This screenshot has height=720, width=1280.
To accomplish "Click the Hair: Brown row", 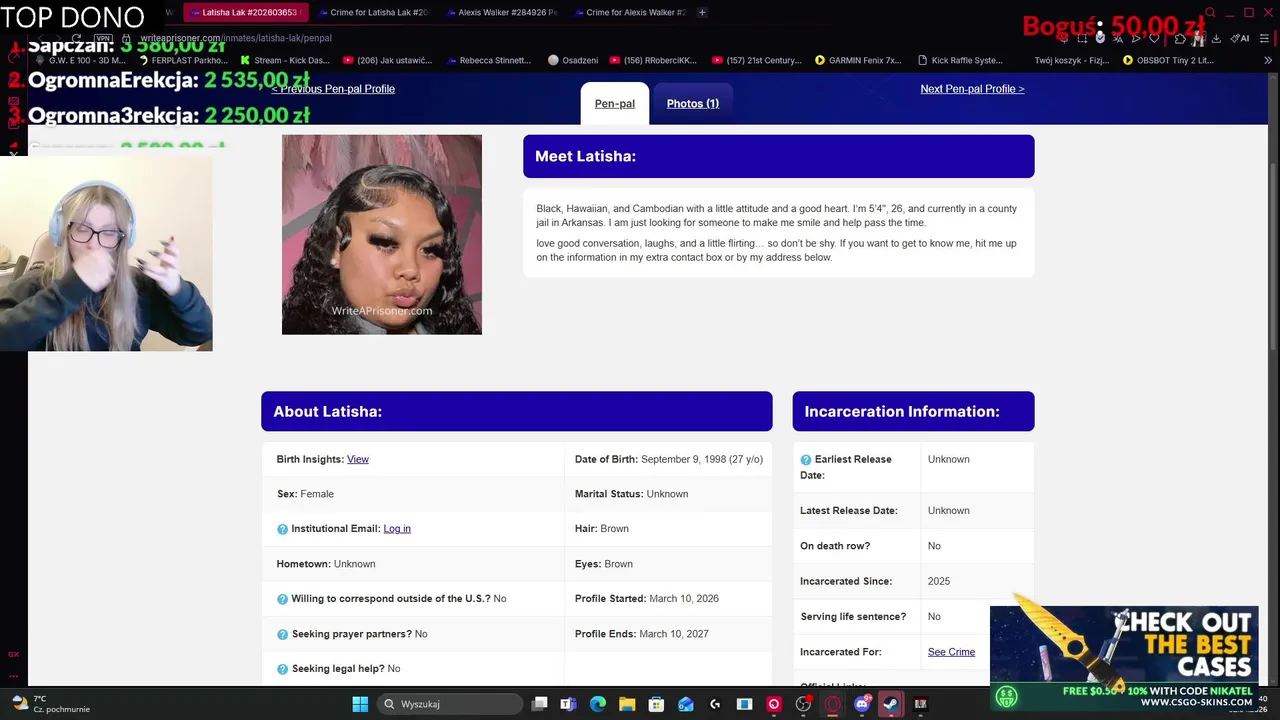I will [x=668, y=529].
